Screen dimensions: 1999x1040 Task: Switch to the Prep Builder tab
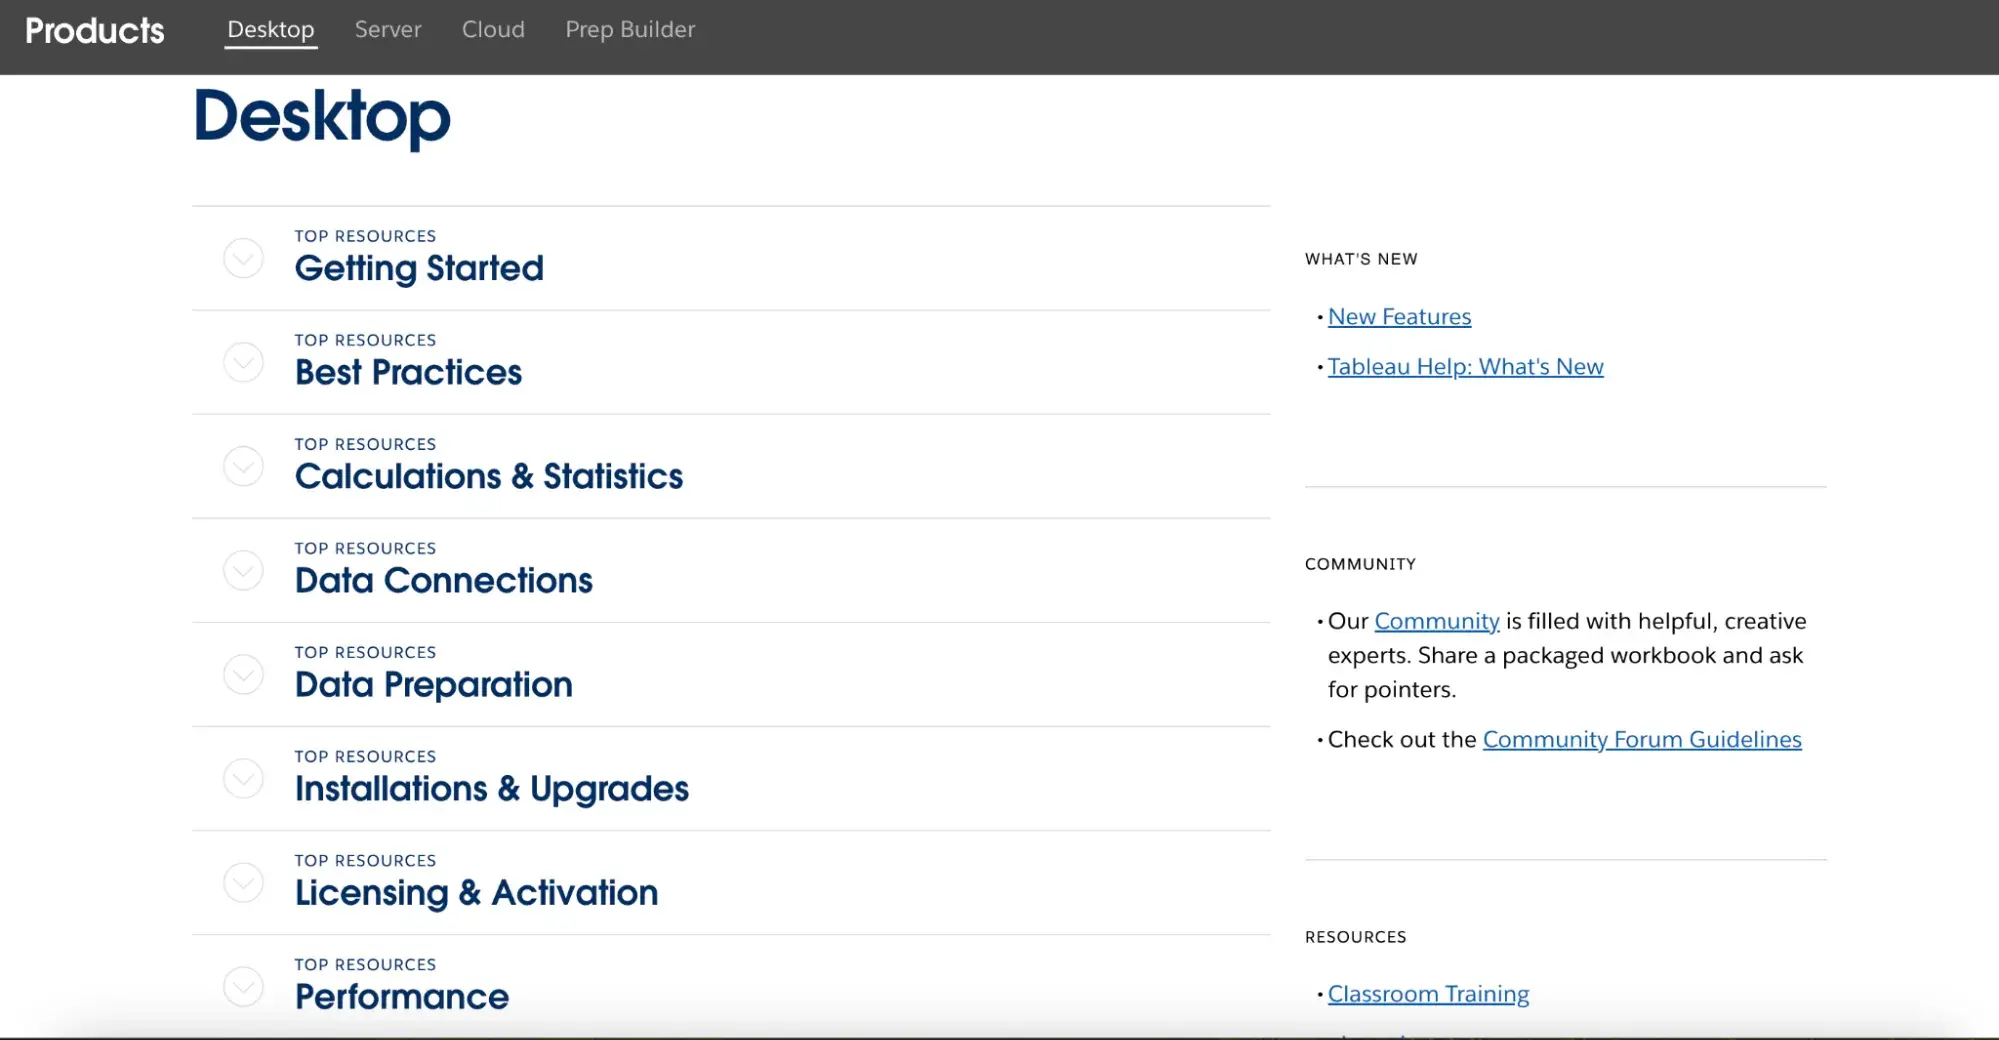pos(630,30)
